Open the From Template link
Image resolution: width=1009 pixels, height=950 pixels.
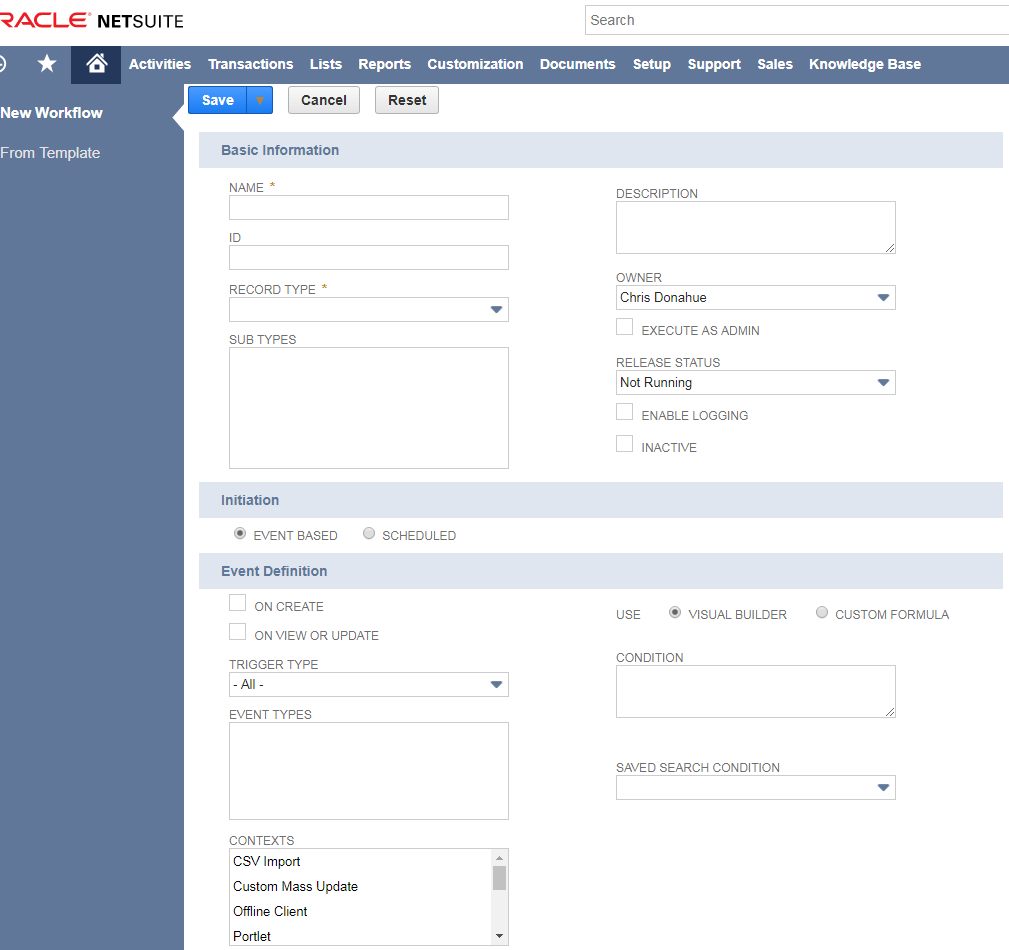tap(50, 152)
